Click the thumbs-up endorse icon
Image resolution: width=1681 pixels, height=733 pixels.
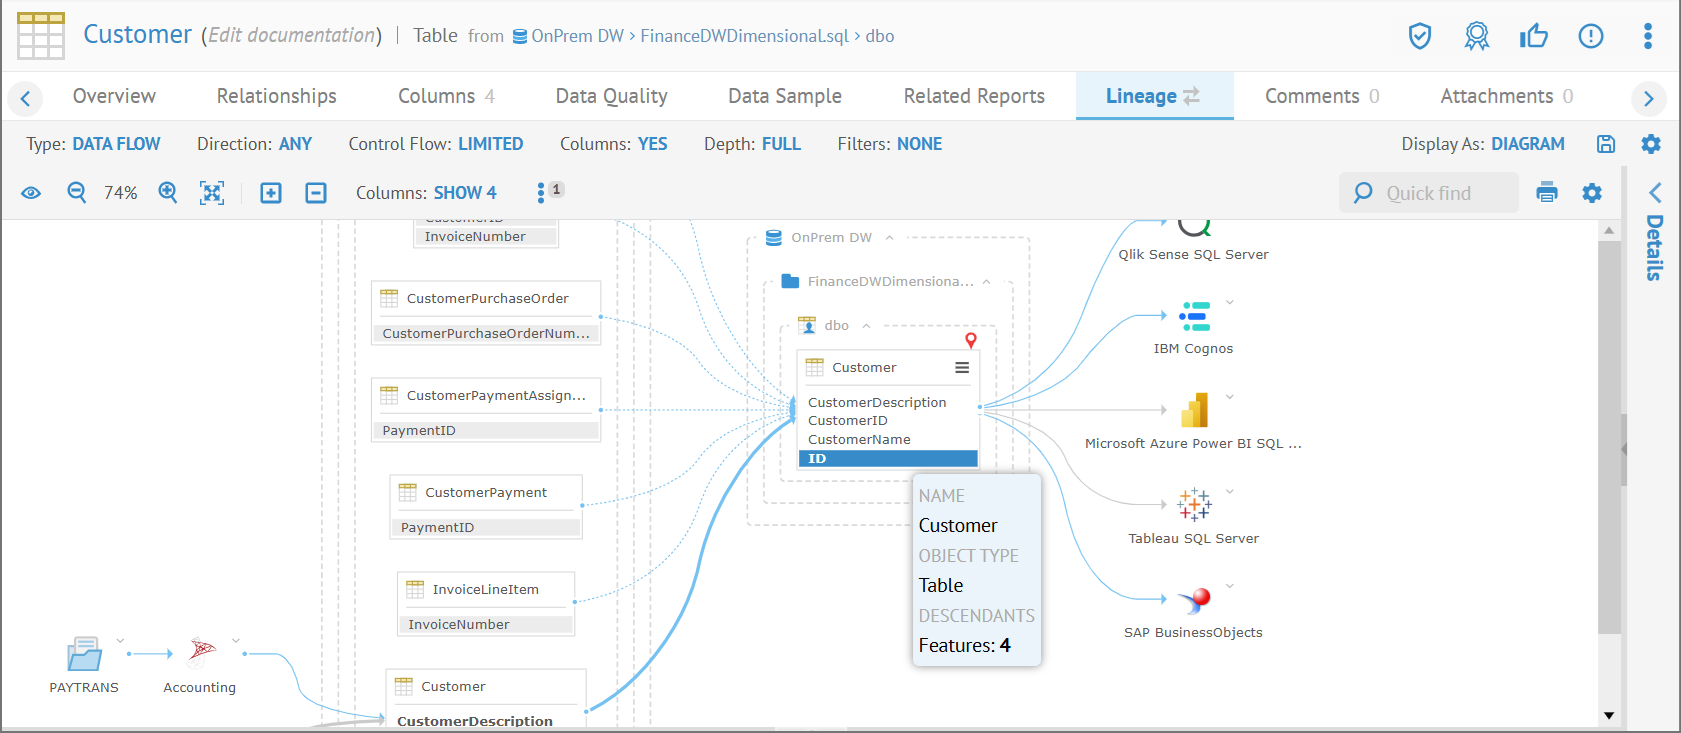(x=1533, y=37)
